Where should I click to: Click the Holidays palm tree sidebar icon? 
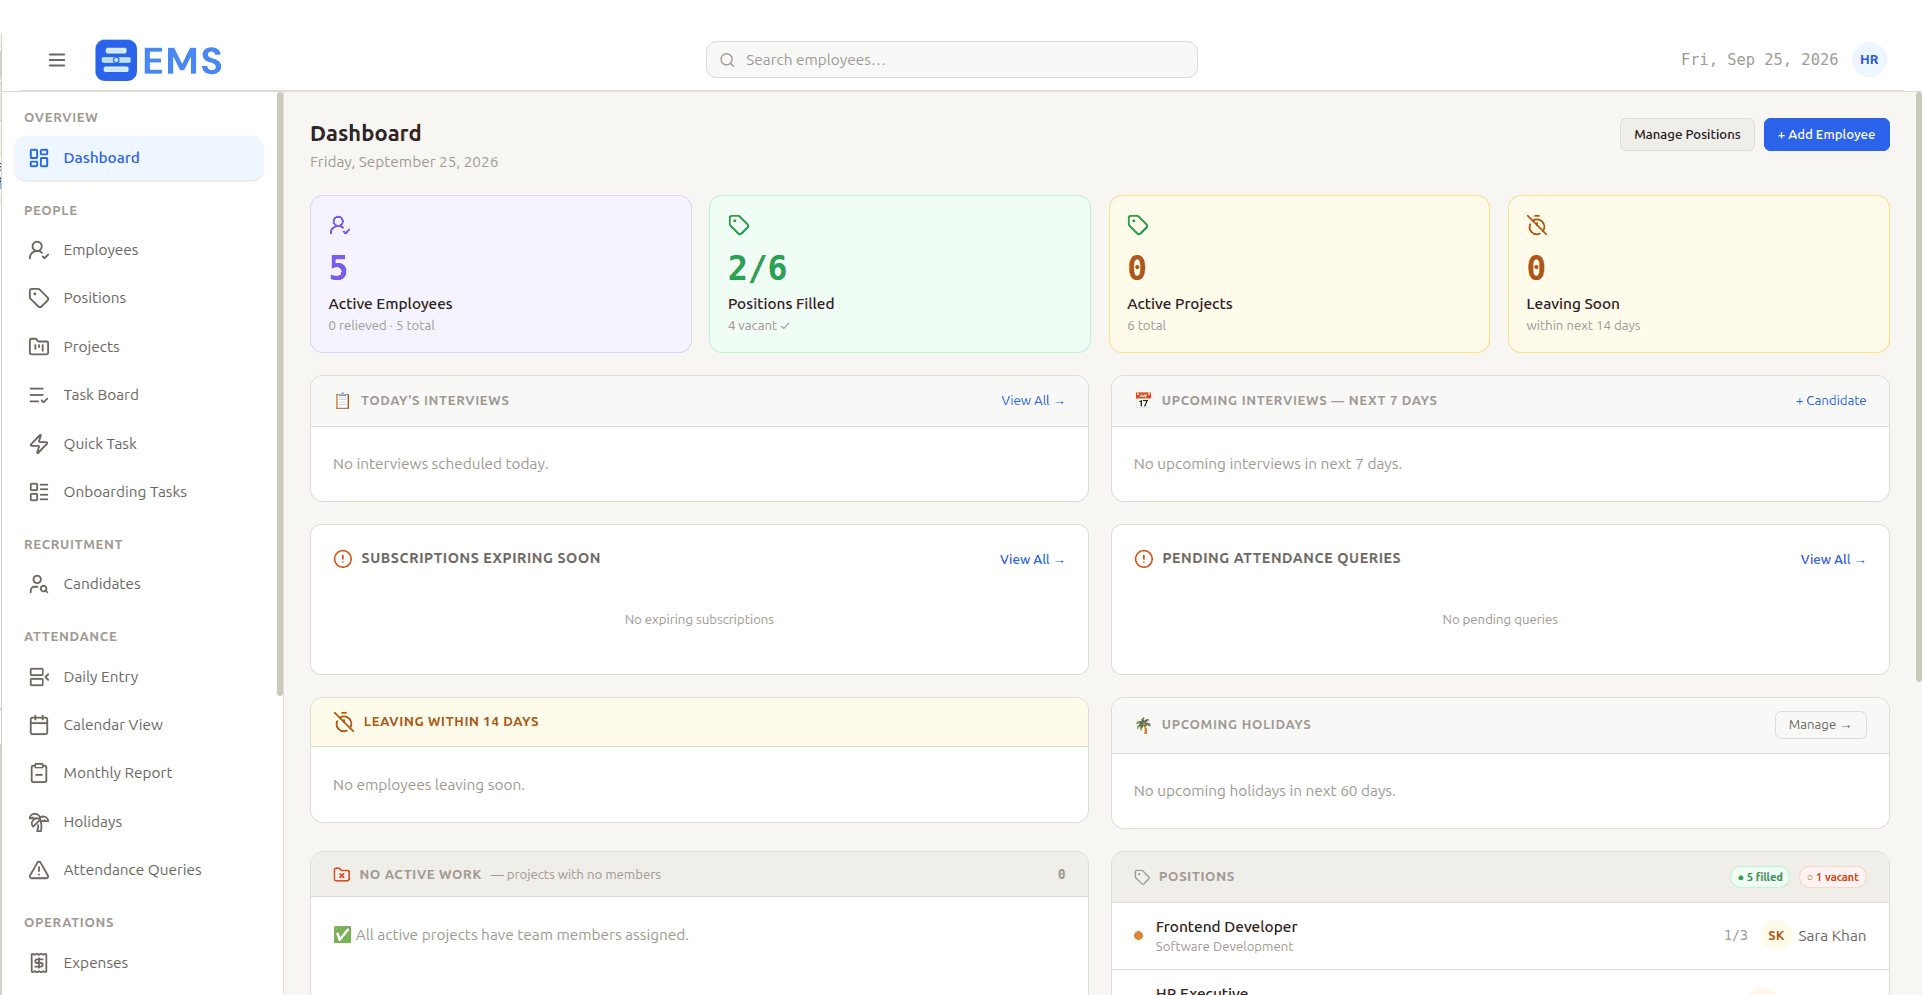pyautogui.click(x=39, y=822)
